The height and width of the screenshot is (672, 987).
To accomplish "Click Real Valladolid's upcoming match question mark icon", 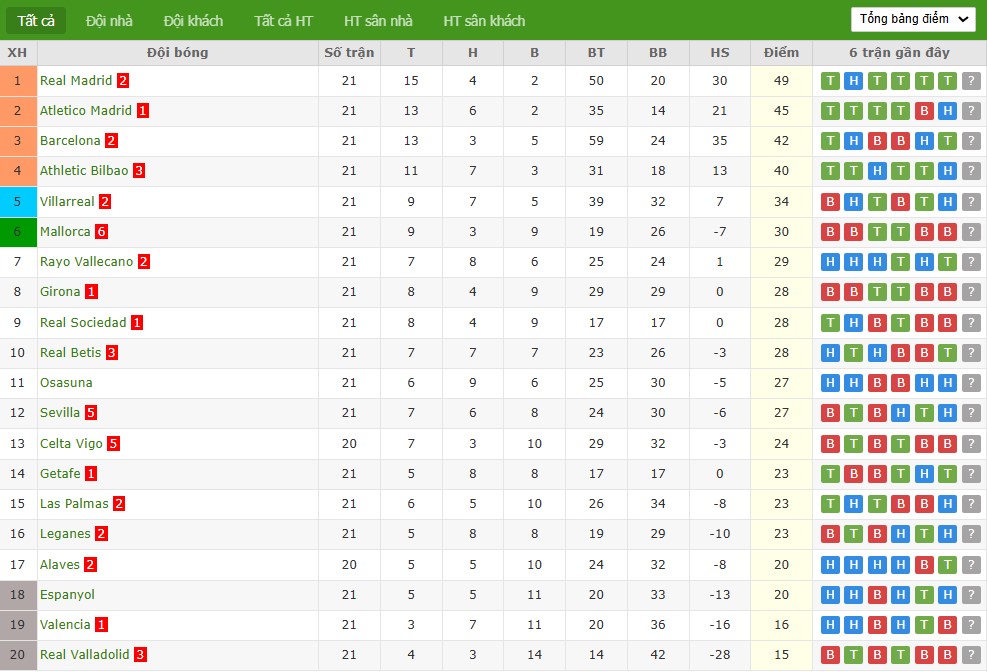I will tap(971, 655).
